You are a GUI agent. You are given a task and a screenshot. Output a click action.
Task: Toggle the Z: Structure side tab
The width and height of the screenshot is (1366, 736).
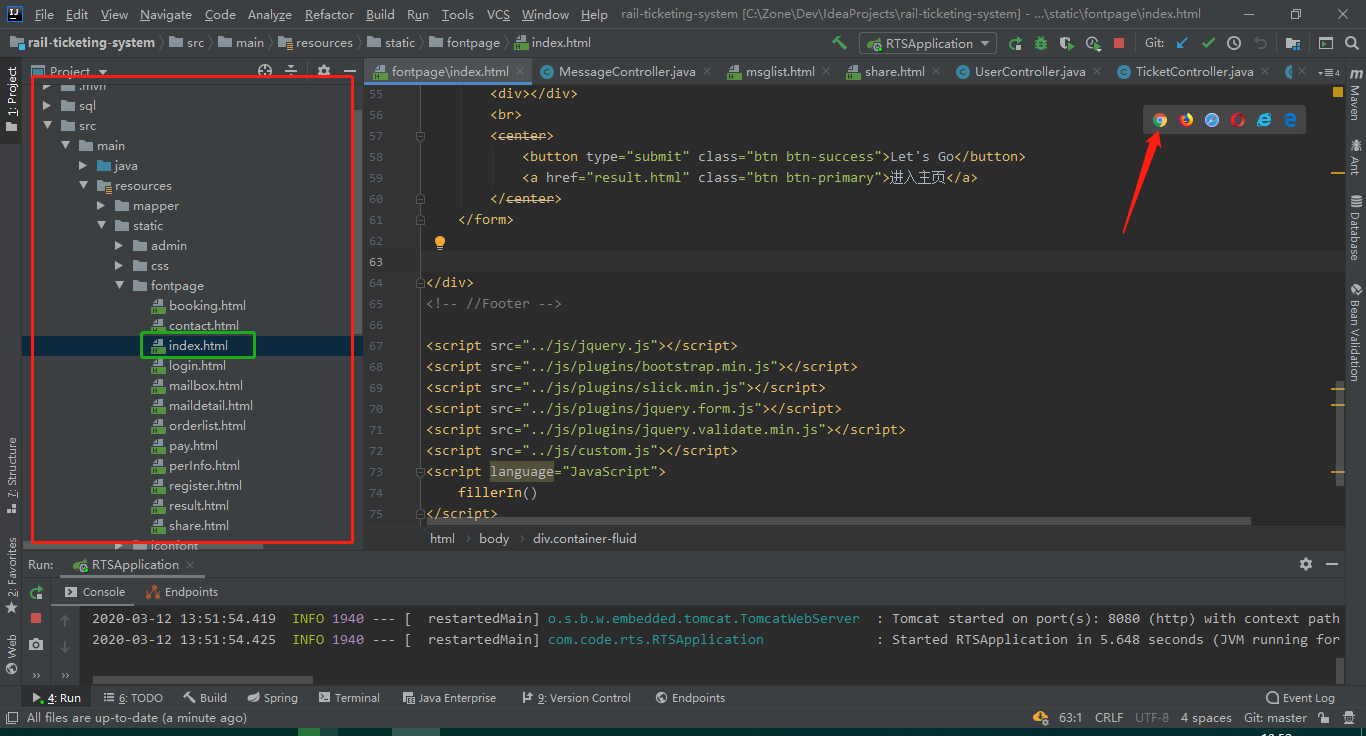(x=11, y=475)
